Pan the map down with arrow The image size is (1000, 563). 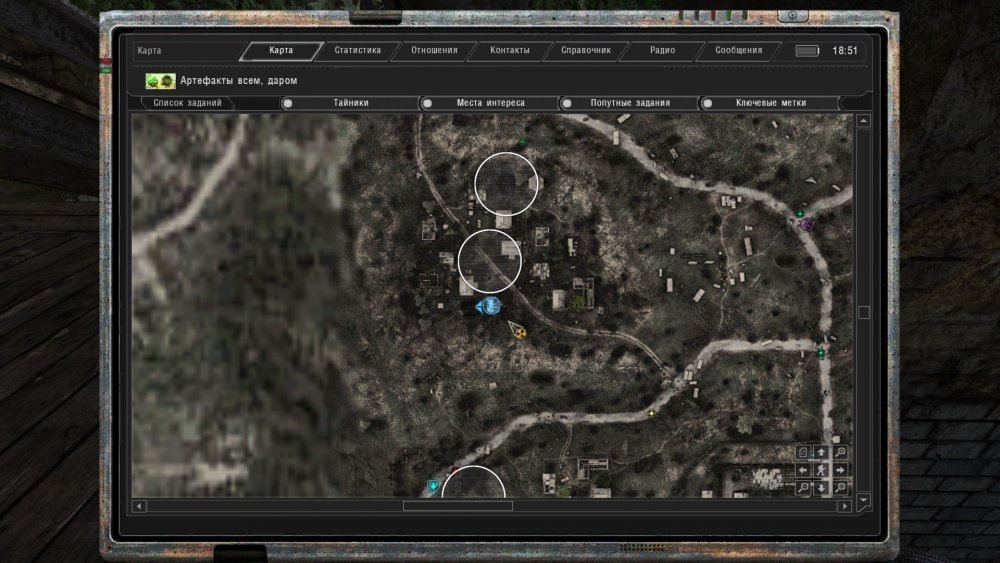(x=821, y=488)
